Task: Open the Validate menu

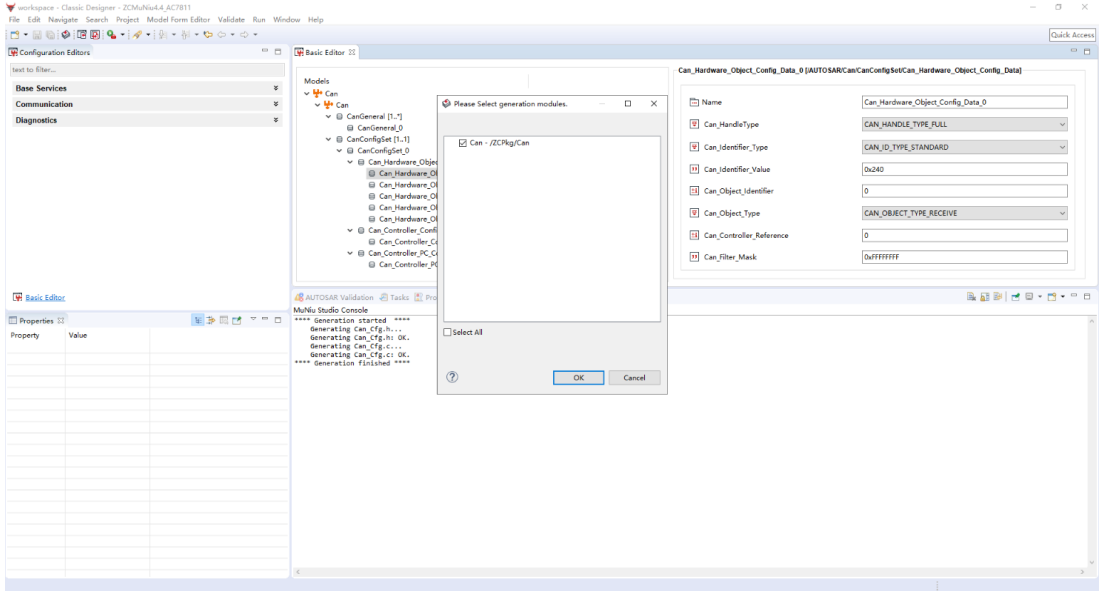Action: [x=231, y=20]
